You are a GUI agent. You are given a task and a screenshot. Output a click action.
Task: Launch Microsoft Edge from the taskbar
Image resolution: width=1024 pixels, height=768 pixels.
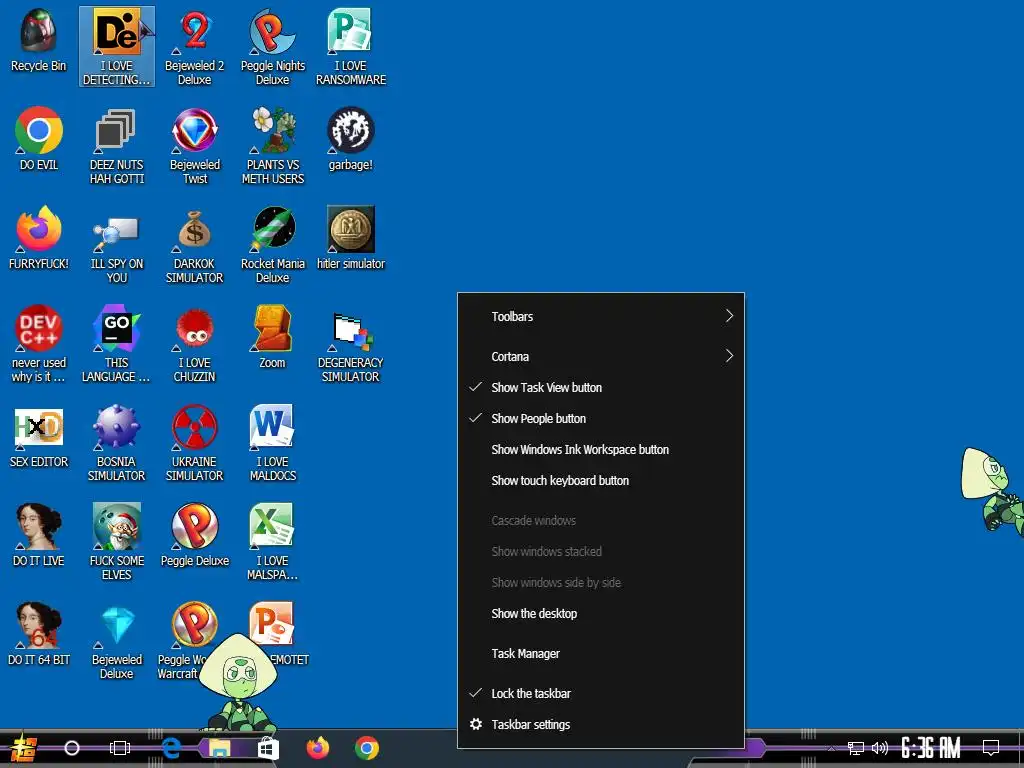[x=171, y=748]
